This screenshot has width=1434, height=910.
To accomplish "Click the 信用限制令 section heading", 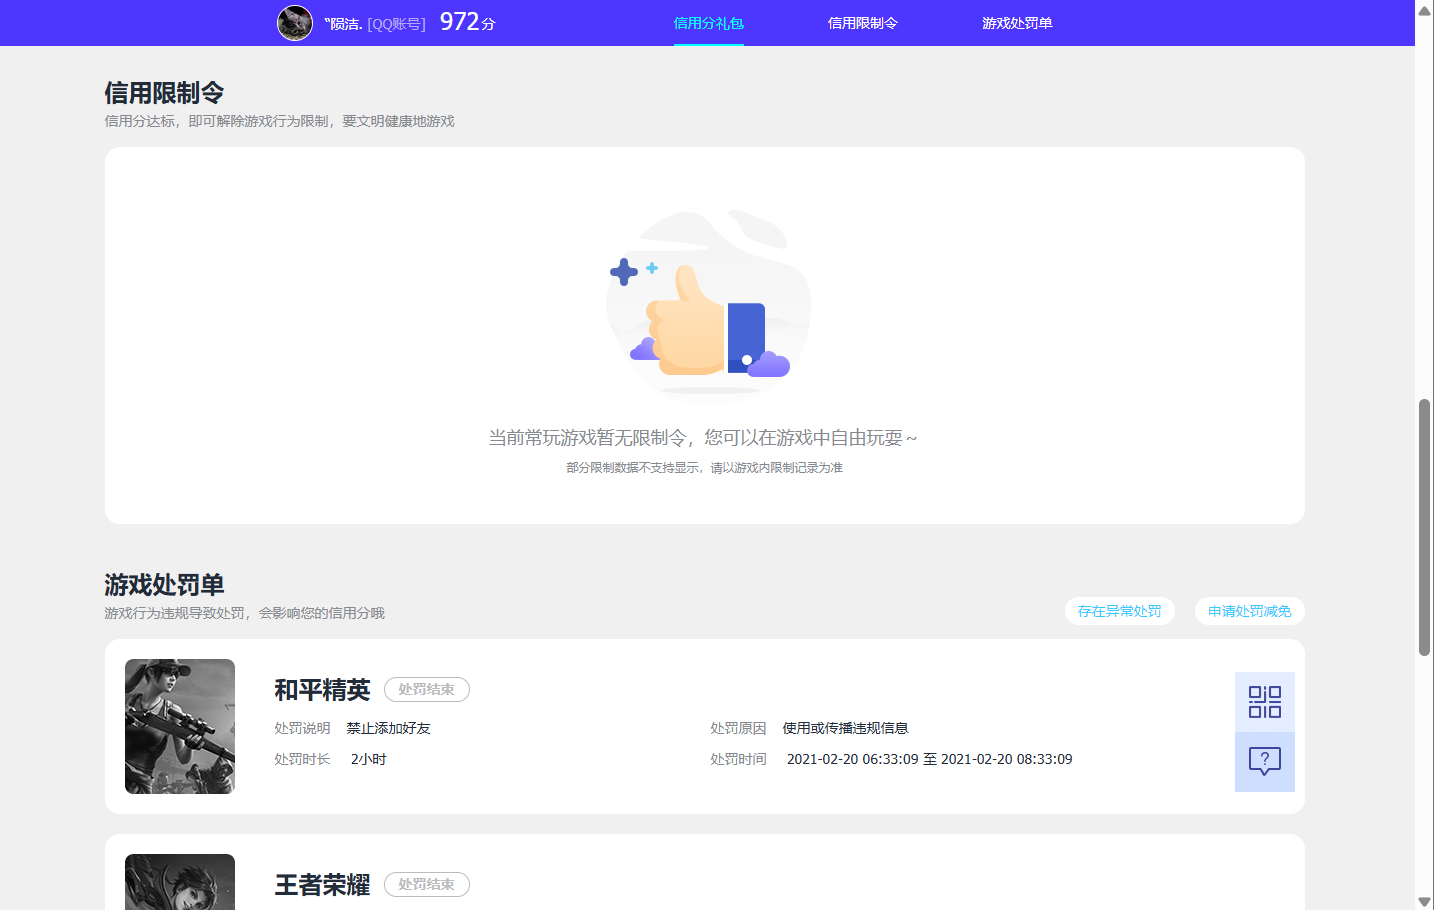I will click(164, 93).
